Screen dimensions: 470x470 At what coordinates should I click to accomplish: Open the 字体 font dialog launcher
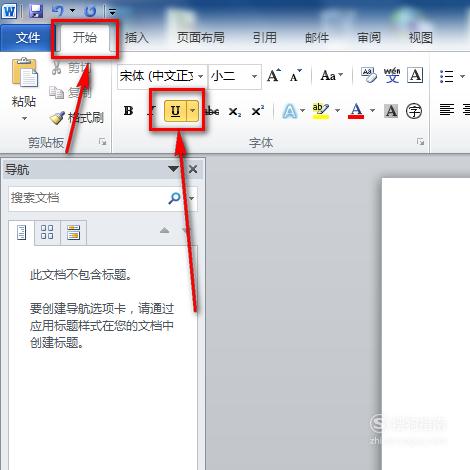(x=421, y=142)
